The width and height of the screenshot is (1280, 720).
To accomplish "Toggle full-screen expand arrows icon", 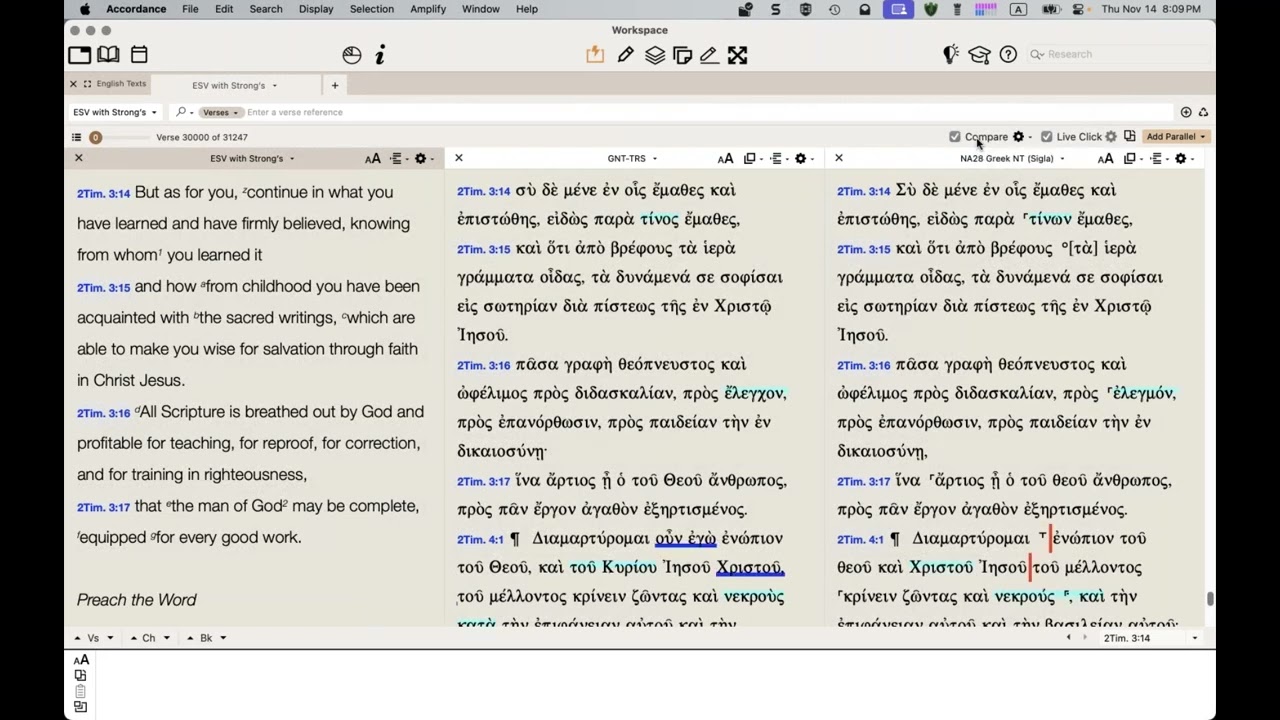I will 738,56.
